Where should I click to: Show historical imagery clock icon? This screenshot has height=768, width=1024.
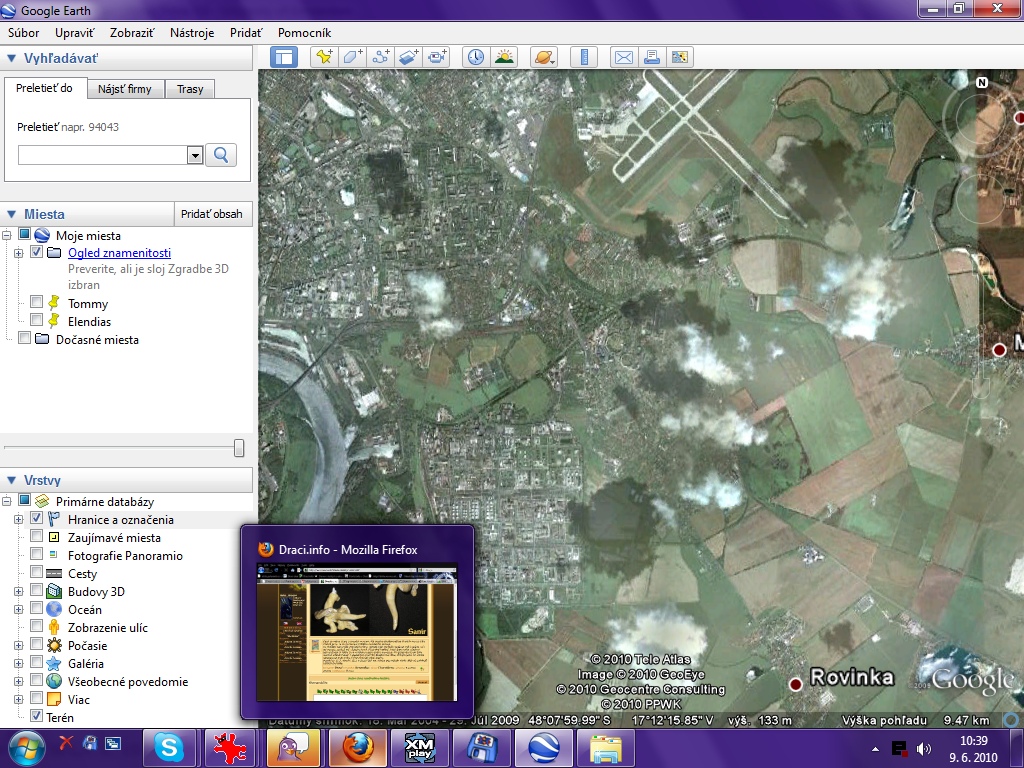point(476,57)
